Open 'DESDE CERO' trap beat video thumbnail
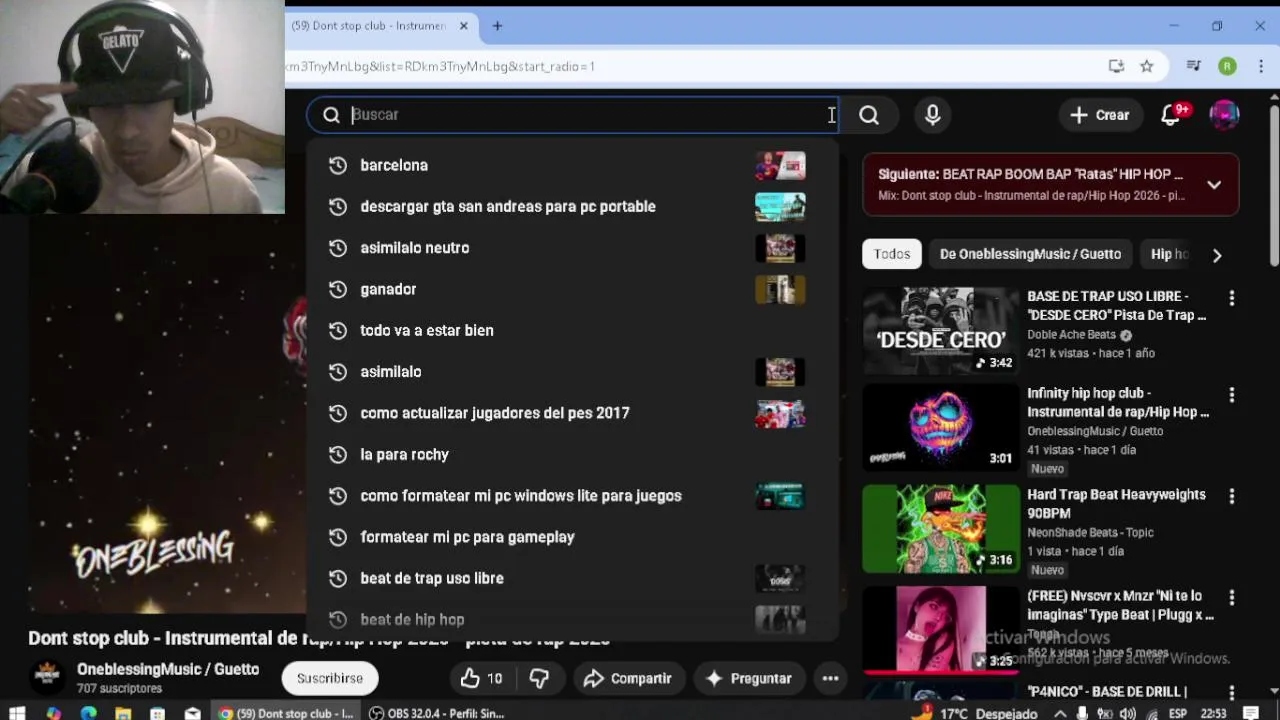 (x=941, y=331)
